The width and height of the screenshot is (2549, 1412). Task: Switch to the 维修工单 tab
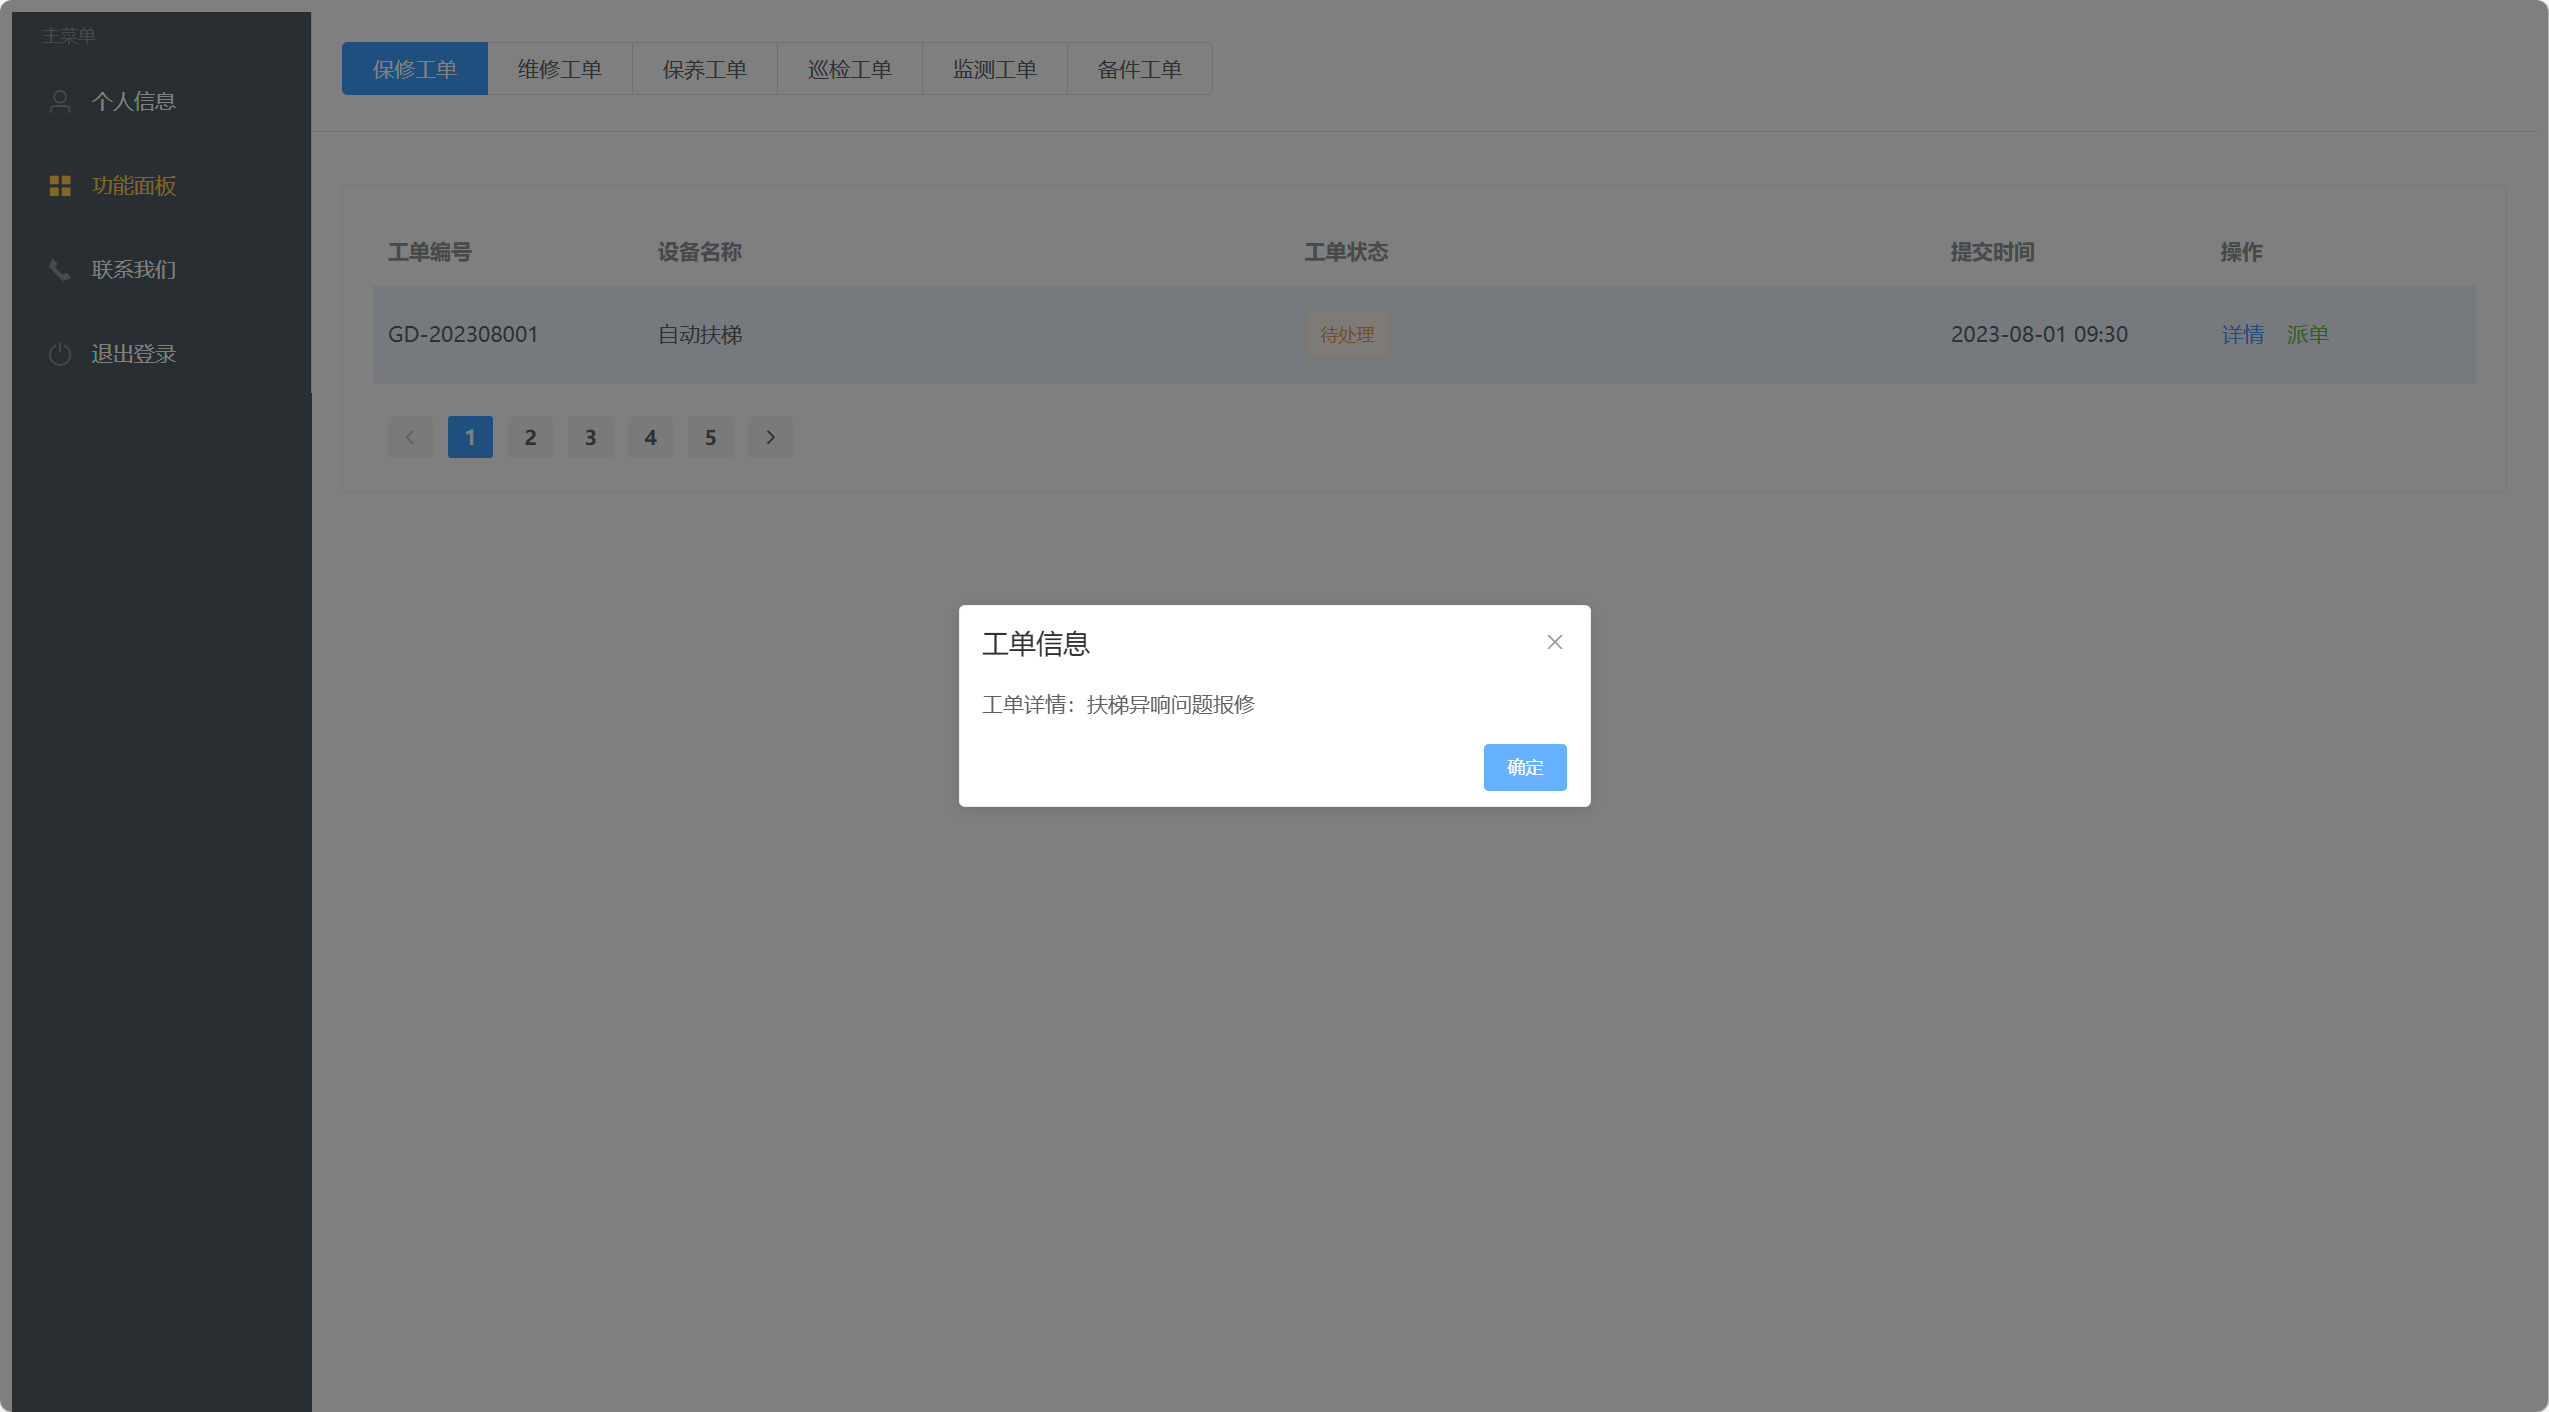click(560, 69)
